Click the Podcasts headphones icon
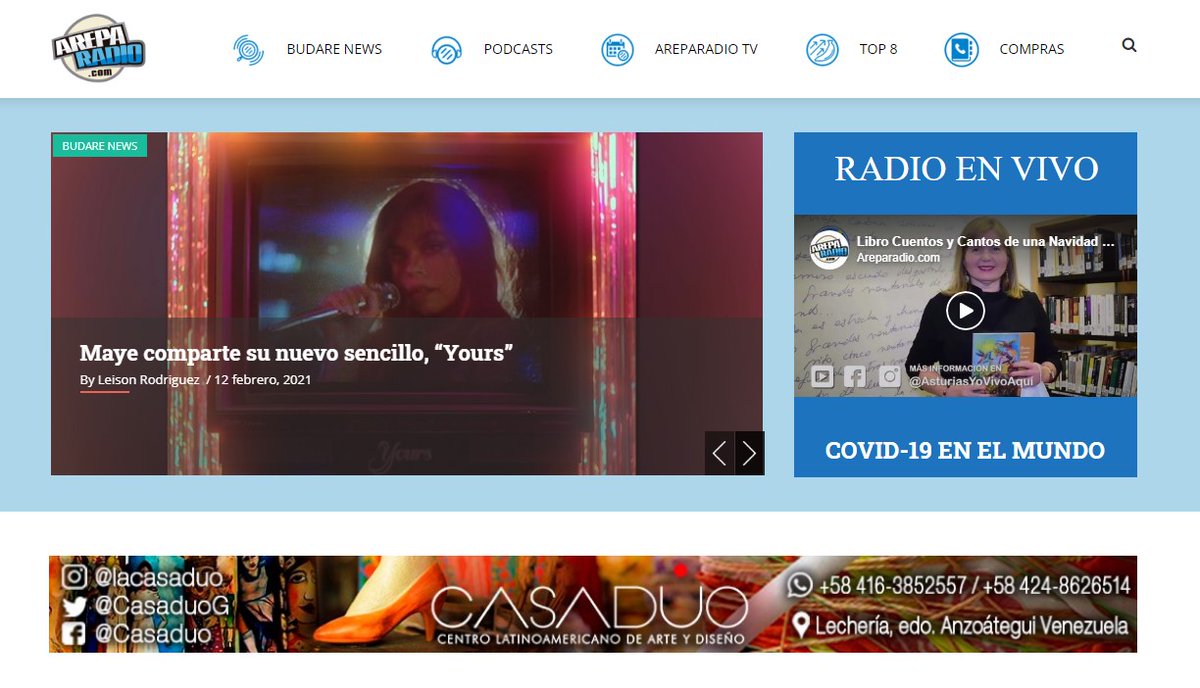1200x688 pixels. coord(446,49)
